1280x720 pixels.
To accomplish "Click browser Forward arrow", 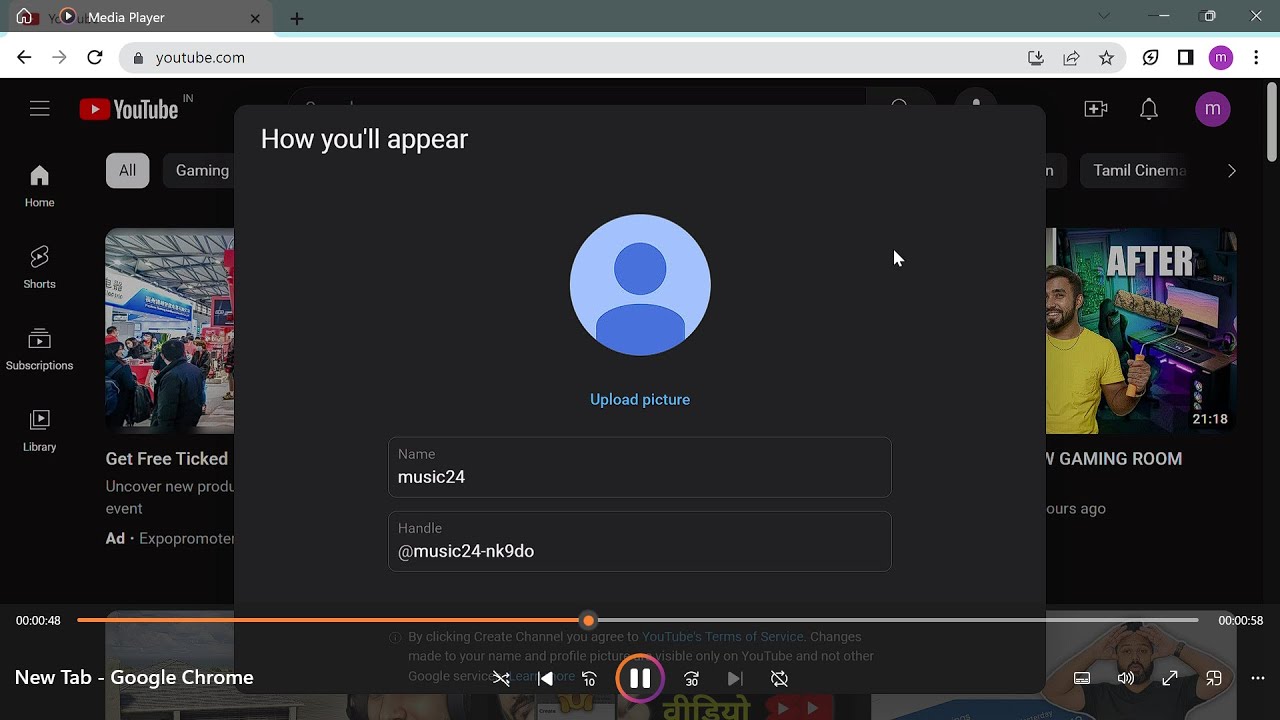I will [x=59, y=58].
